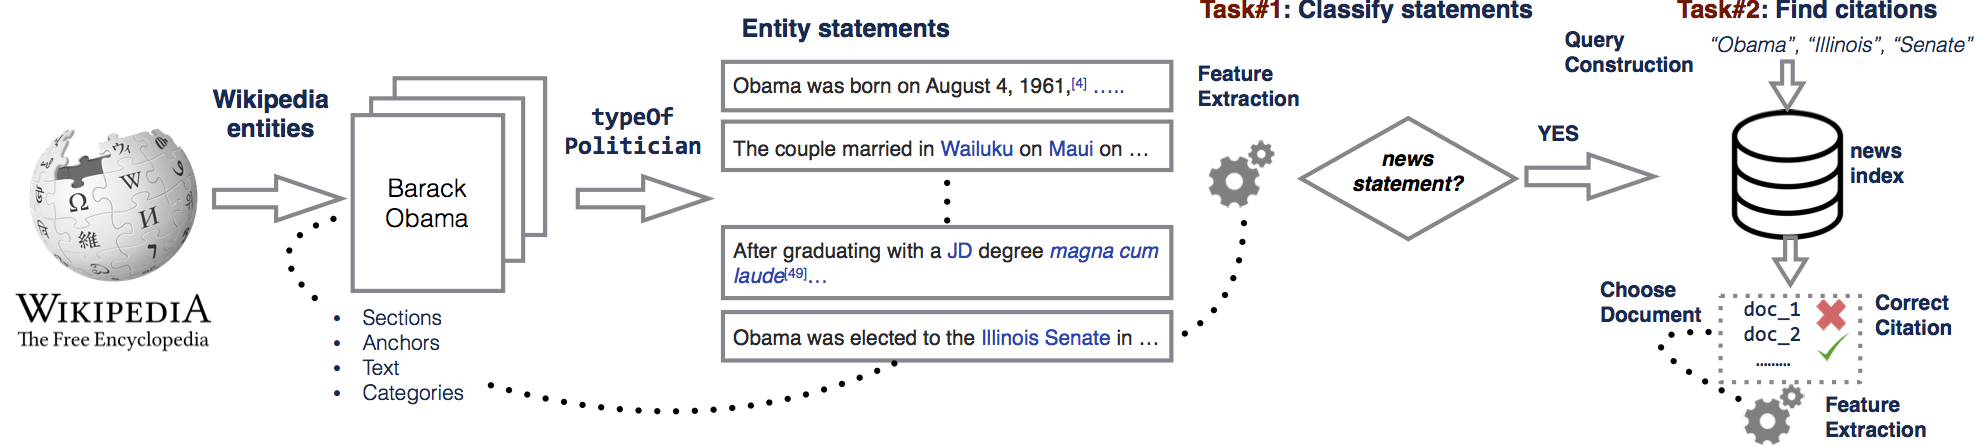1975x447 pixels.
Task: Click the gear icon beside Feature Extraction
Action: (1241, 174)
